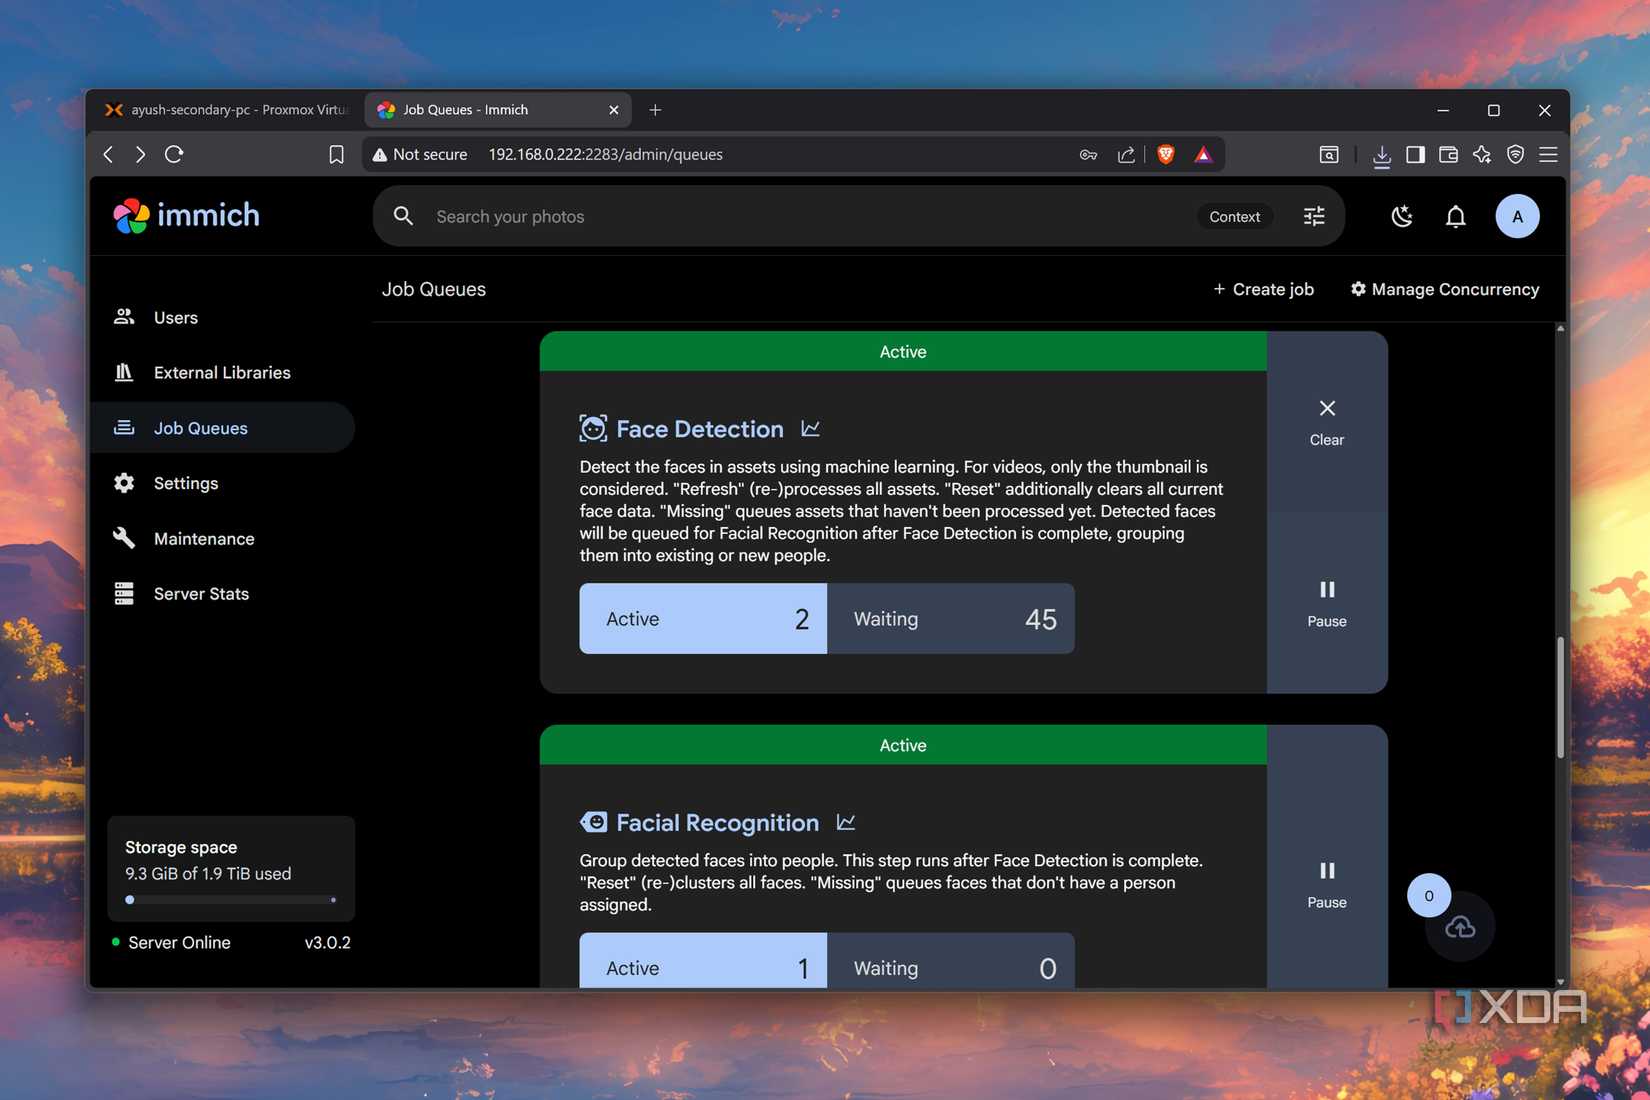This screenshot has height=1100, width=1650.
Task: Select Job Queues in sidebar
Action: pos(222,428)
